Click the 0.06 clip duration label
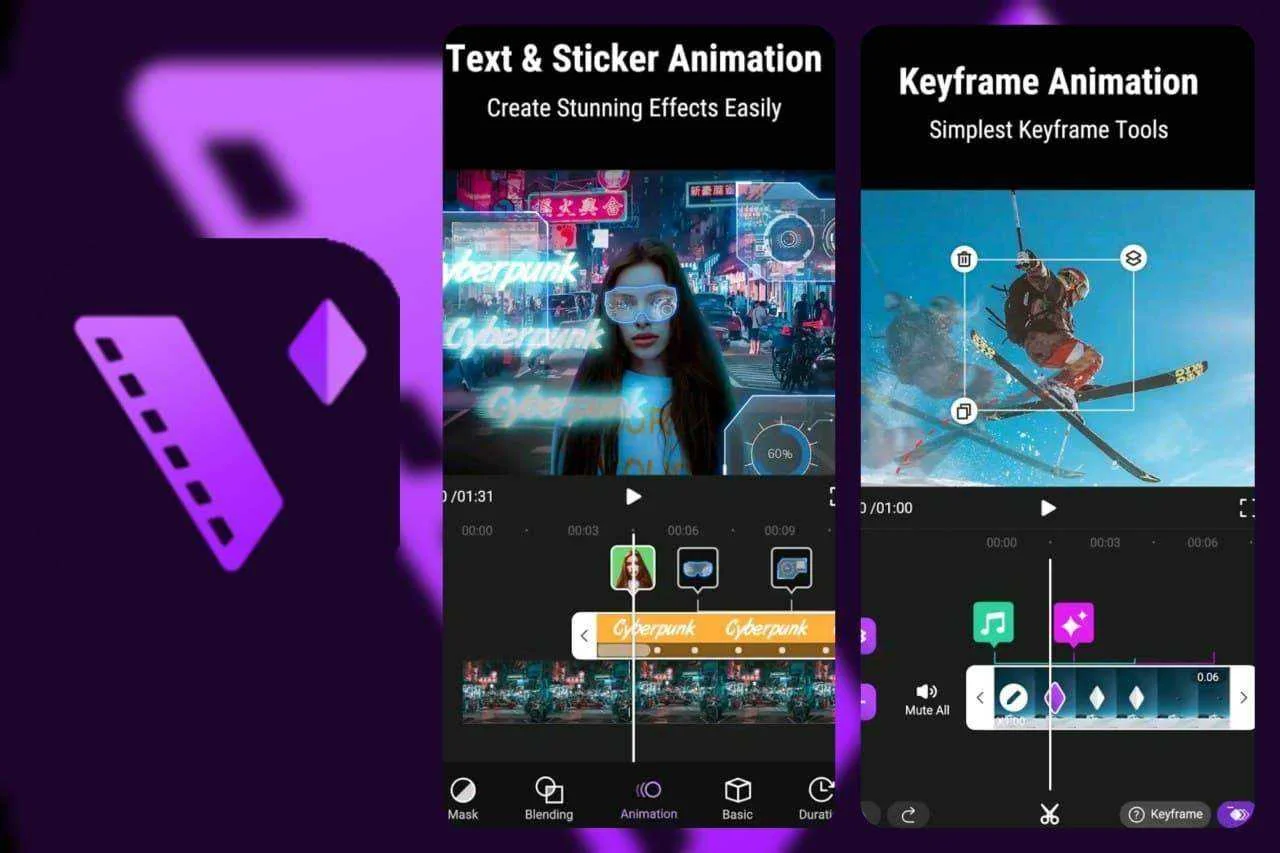The image size is (1280, 853). click(x=1208, y=677)
